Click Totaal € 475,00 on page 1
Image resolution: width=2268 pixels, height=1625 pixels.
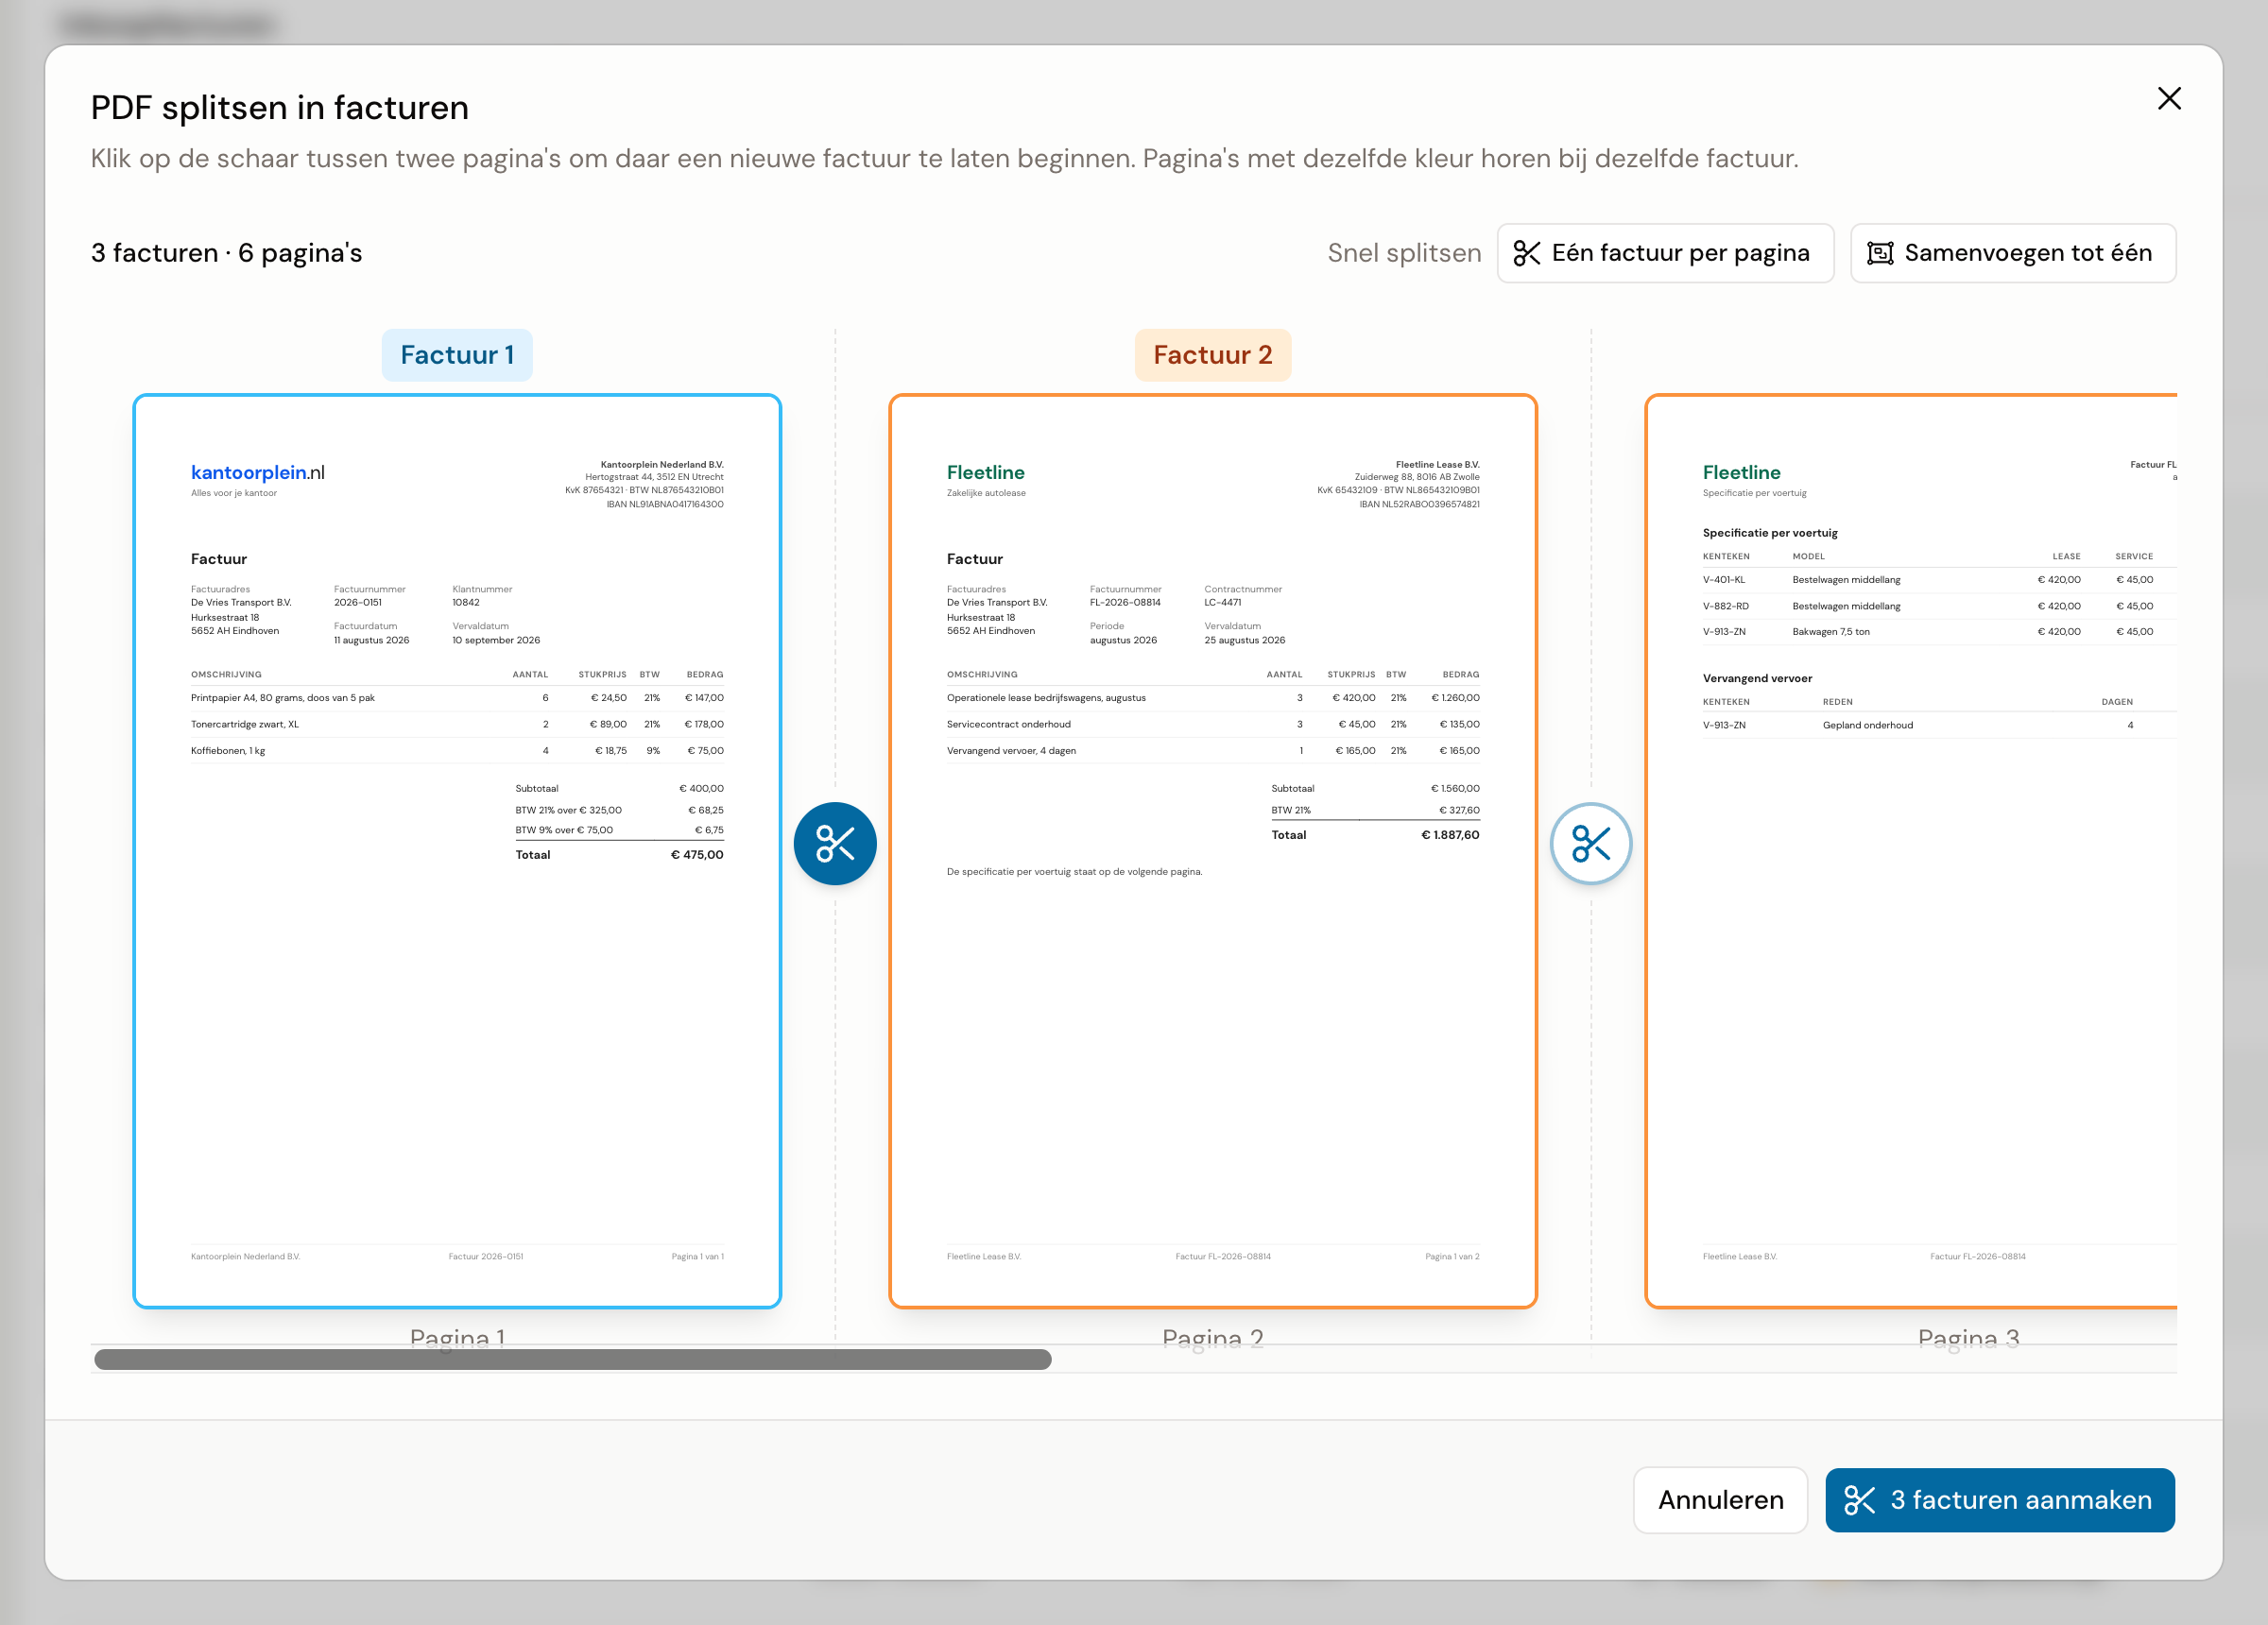click(619, 855)
